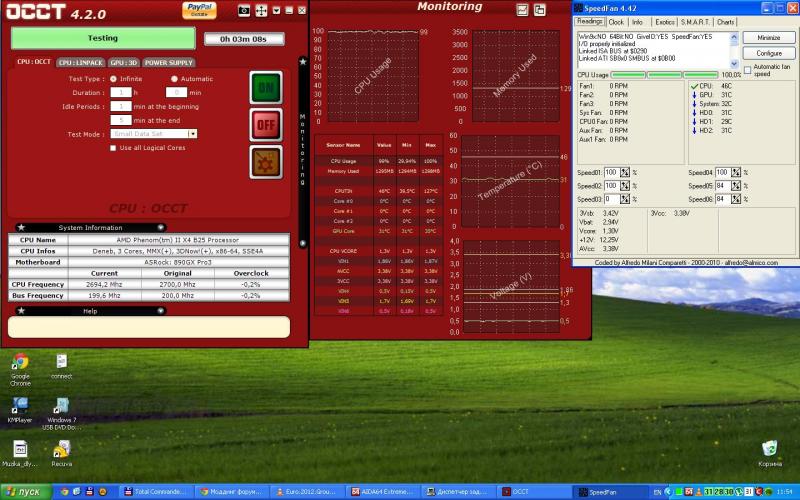Open the Exotics tab in SpeedFan
This screenshot has height=500, width=800.
[x=664, y=22]
